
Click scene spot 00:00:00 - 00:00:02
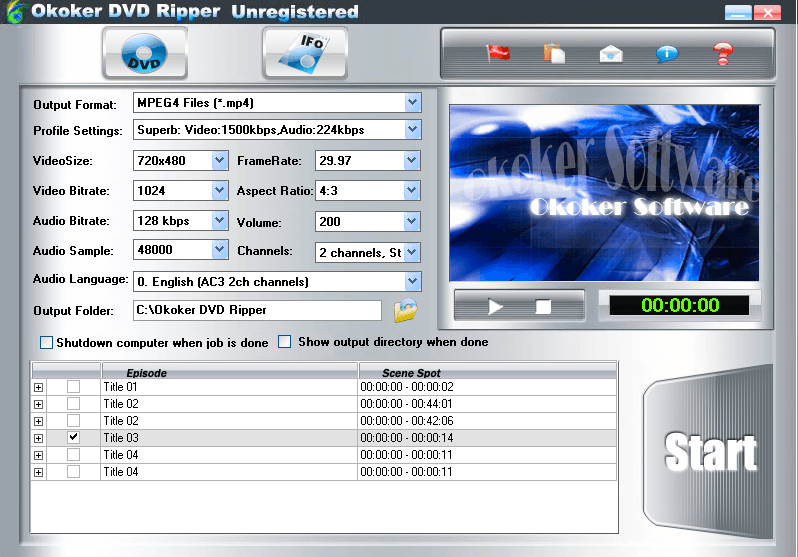tap(407, 387)
